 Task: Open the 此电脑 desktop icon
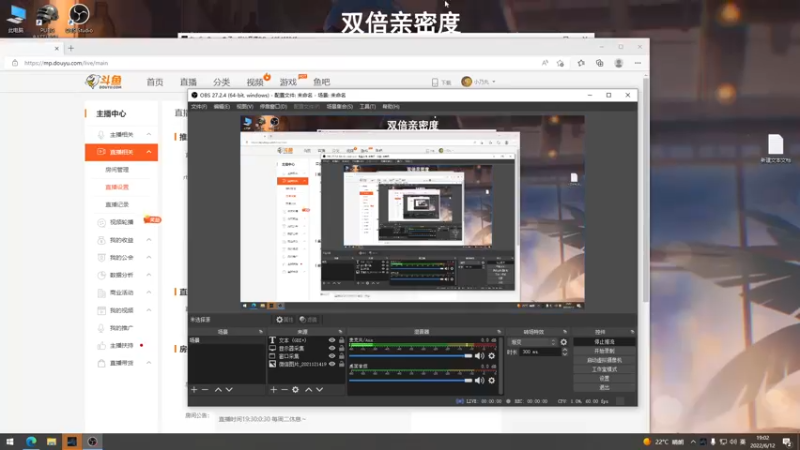point(16,18)
